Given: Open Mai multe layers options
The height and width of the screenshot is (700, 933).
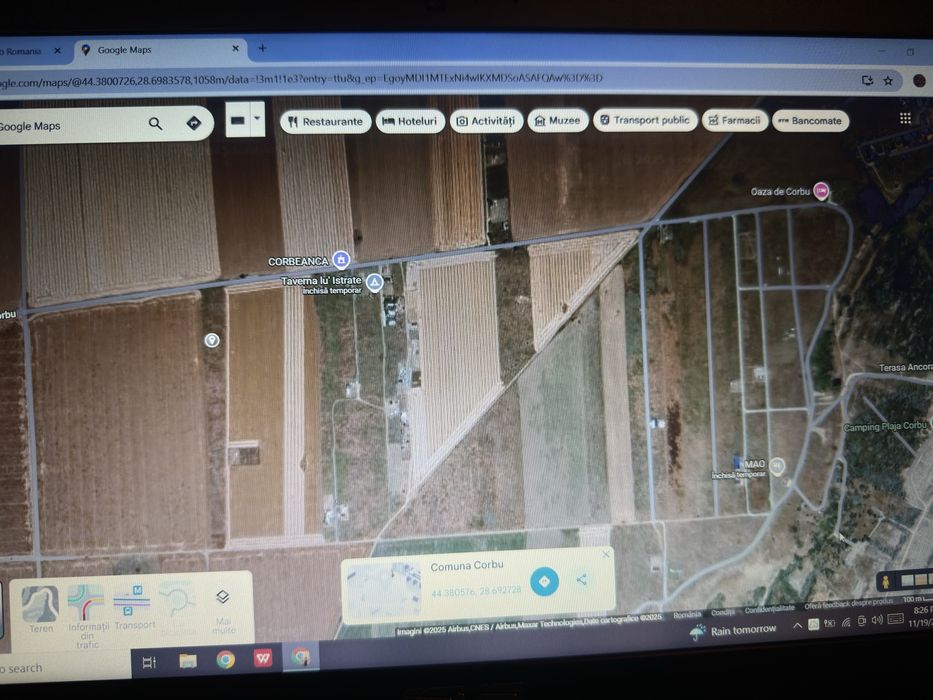Looking at the screenshot, I should (223, 610).
